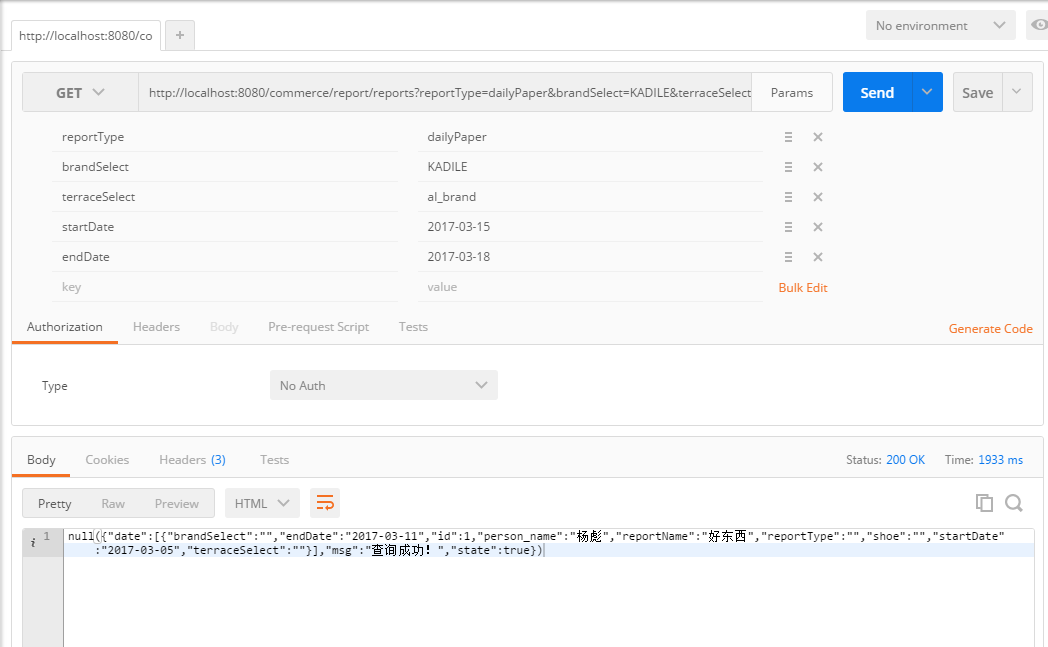Screen dimensions: 1048x647
Task: Open the Pre-request Script tab
Action: click(x=318, y=327)
